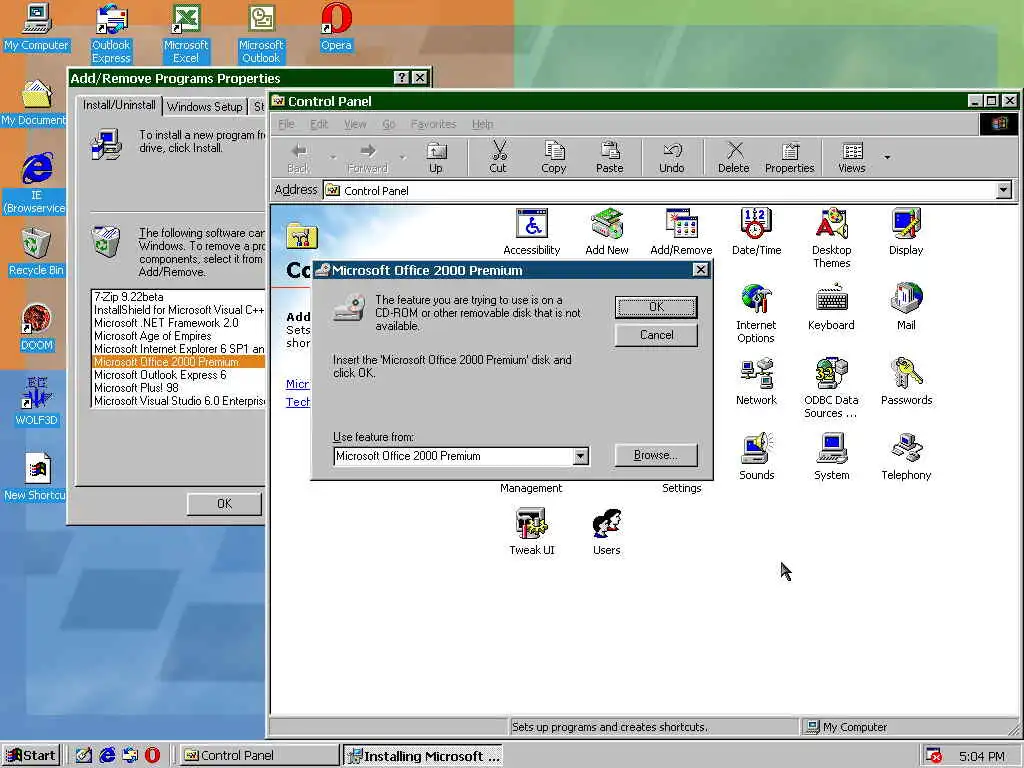Open the Add/Remove programs icon

[681, 232]
